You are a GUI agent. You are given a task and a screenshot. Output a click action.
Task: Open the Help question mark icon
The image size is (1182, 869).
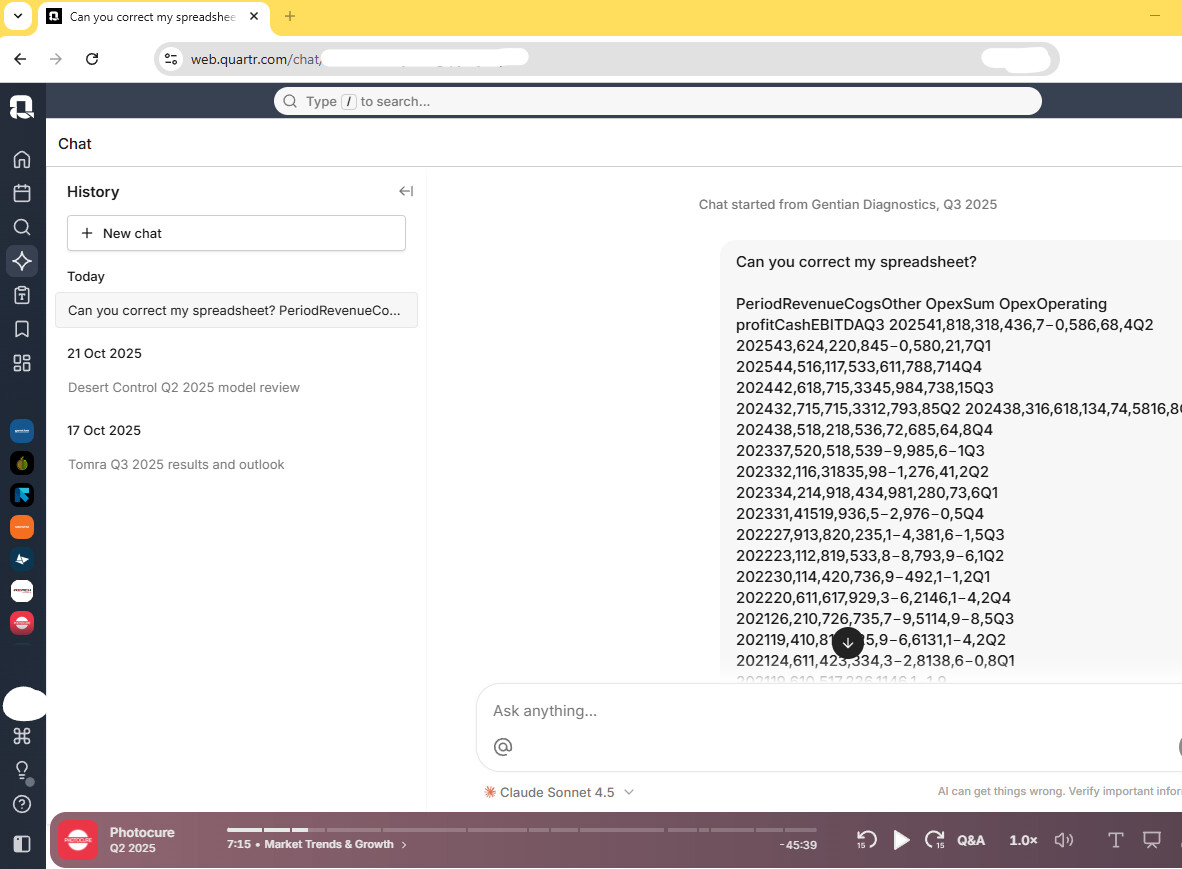pos(22,804)
